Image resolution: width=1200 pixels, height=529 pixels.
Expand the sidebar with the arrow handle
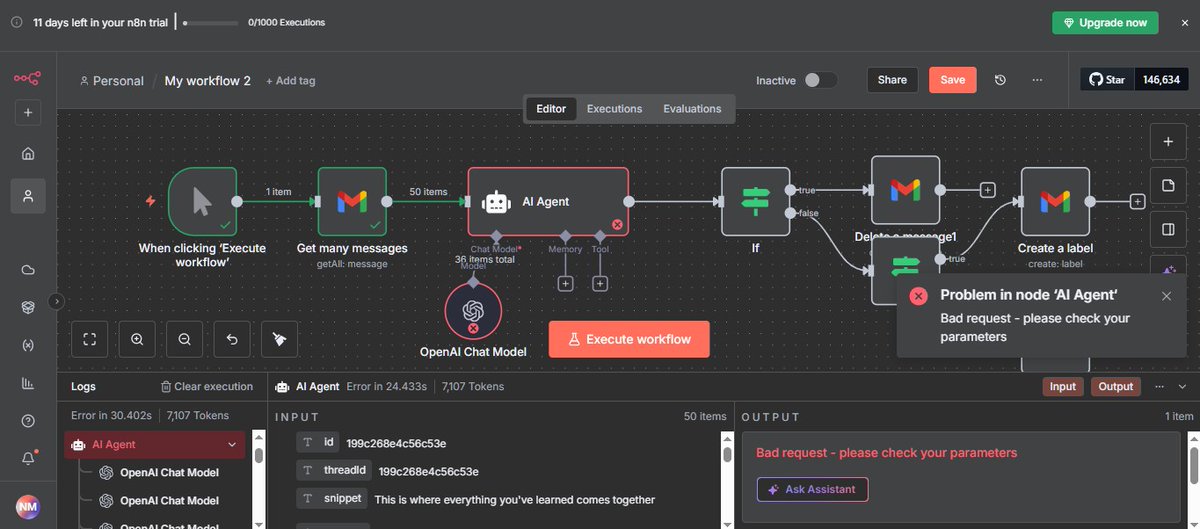point(56,301)
